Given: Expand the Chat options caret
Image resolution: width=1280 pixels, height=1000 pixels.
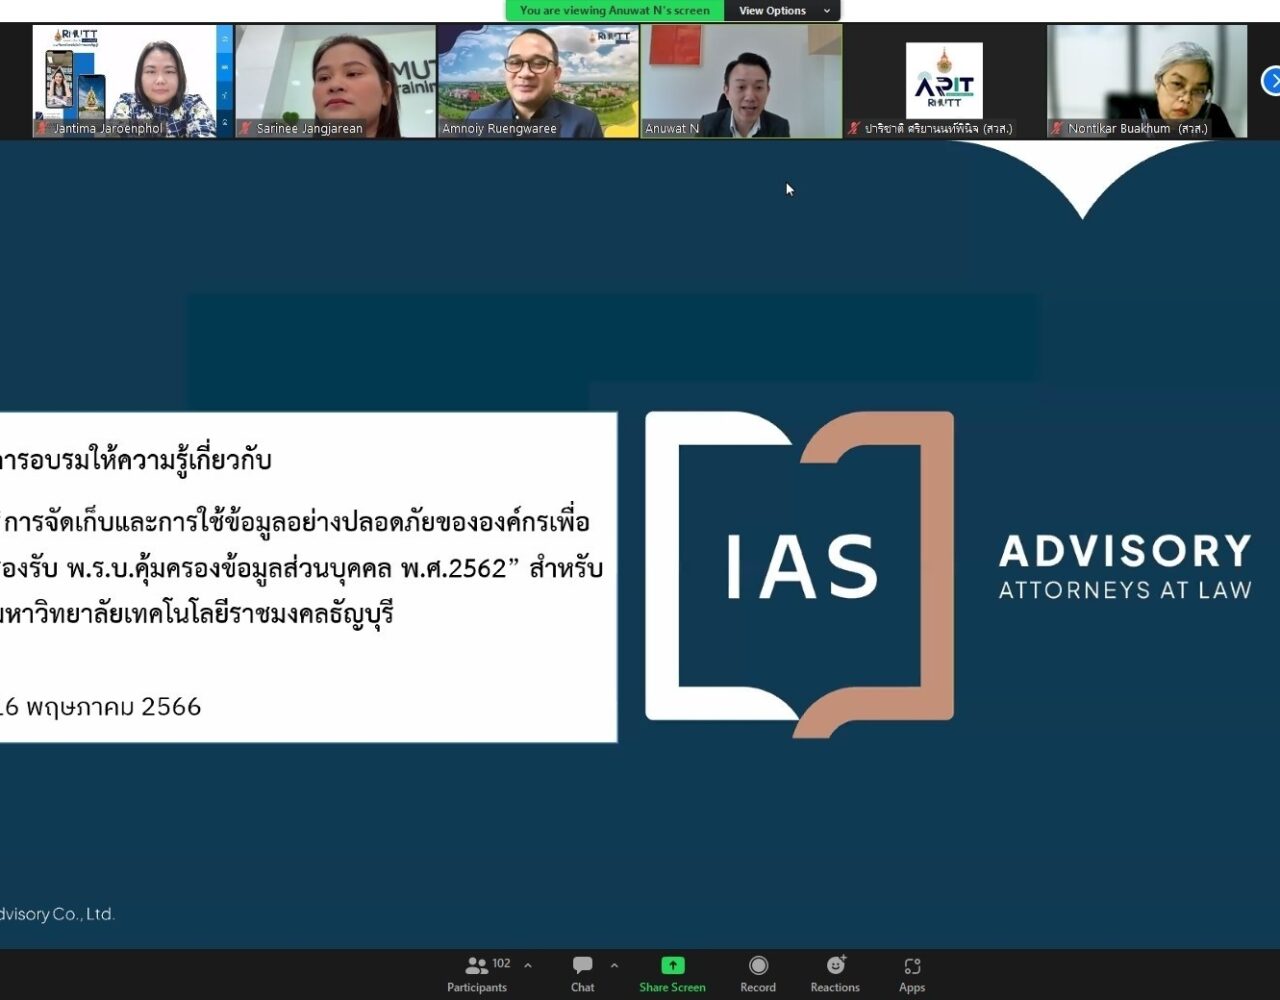Looking at the screenshot, I should [614, 965].
